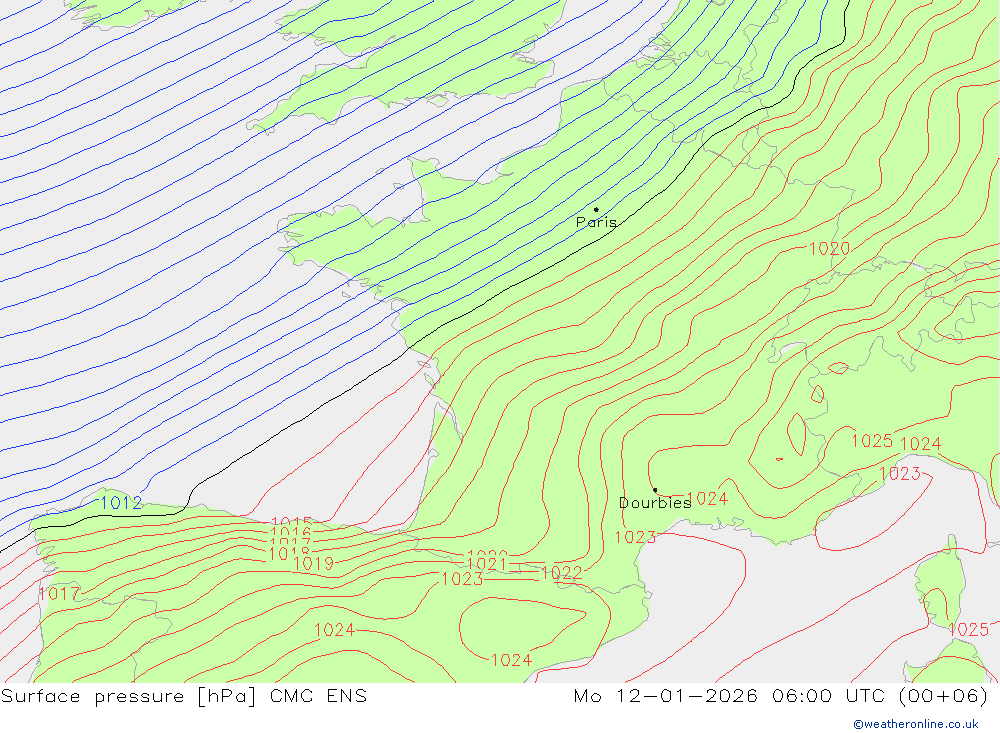The height and width of the screenshot is (733, 1000).
Task: Click the 1017 label on the Atlantic coast
Action: [59, 594]
